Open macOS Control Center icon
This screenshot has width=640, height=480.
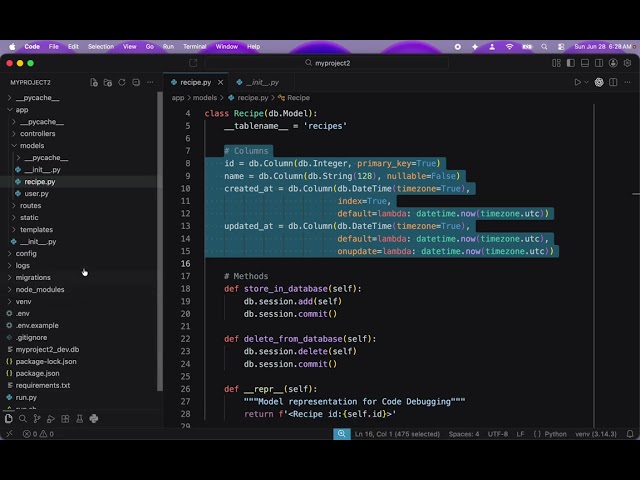[x=561, y=47]
